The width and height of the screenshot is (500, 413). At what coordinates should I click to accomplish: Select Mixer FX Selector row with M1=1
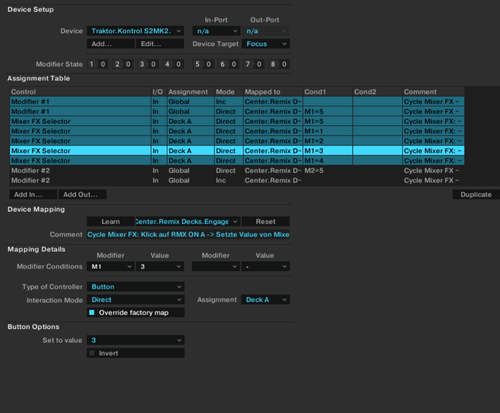tap(237, 131)
